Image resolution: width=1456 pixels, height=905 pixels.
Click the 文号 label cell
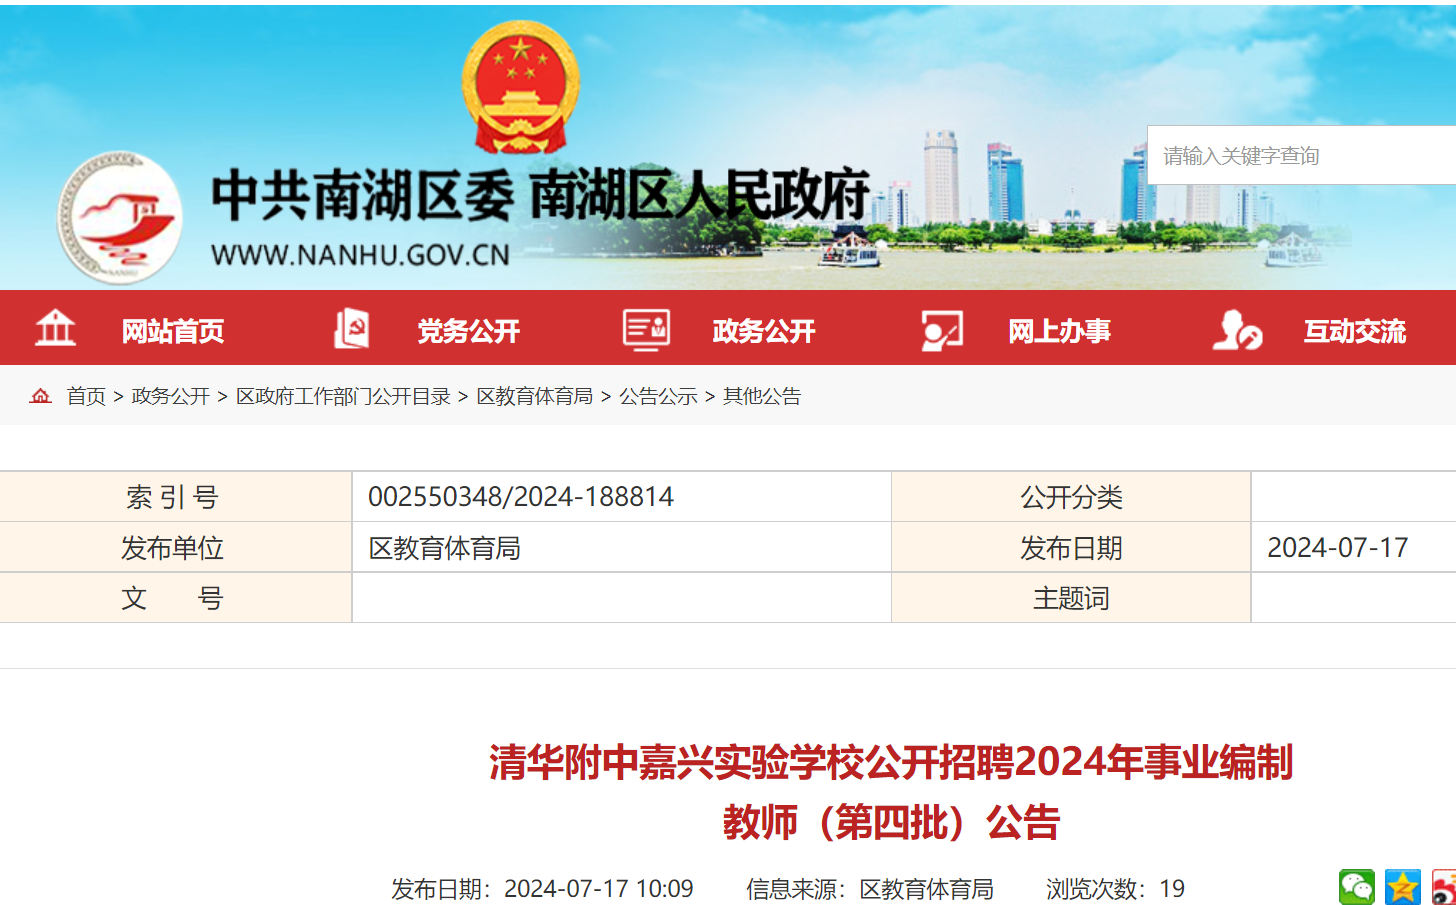pyautogui.click(x=176, y=598)
